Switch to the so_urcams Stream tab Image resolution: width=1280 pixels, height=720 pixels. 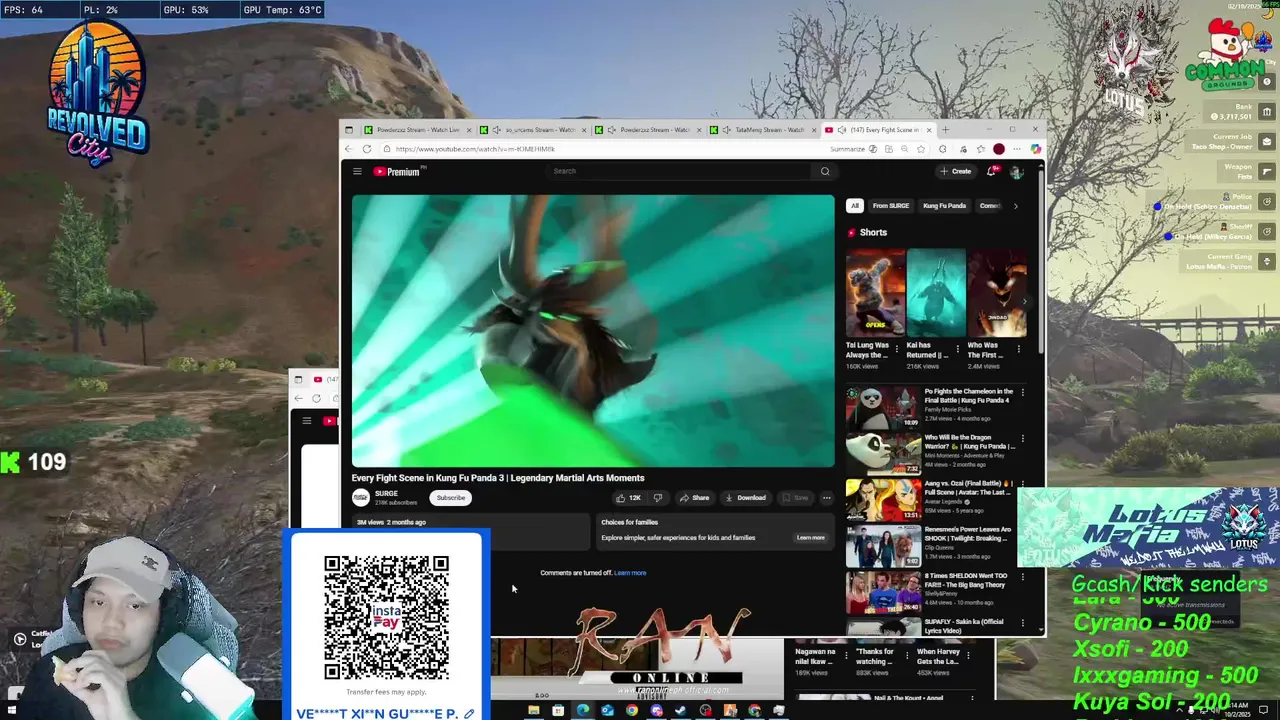tap(534, 130)
